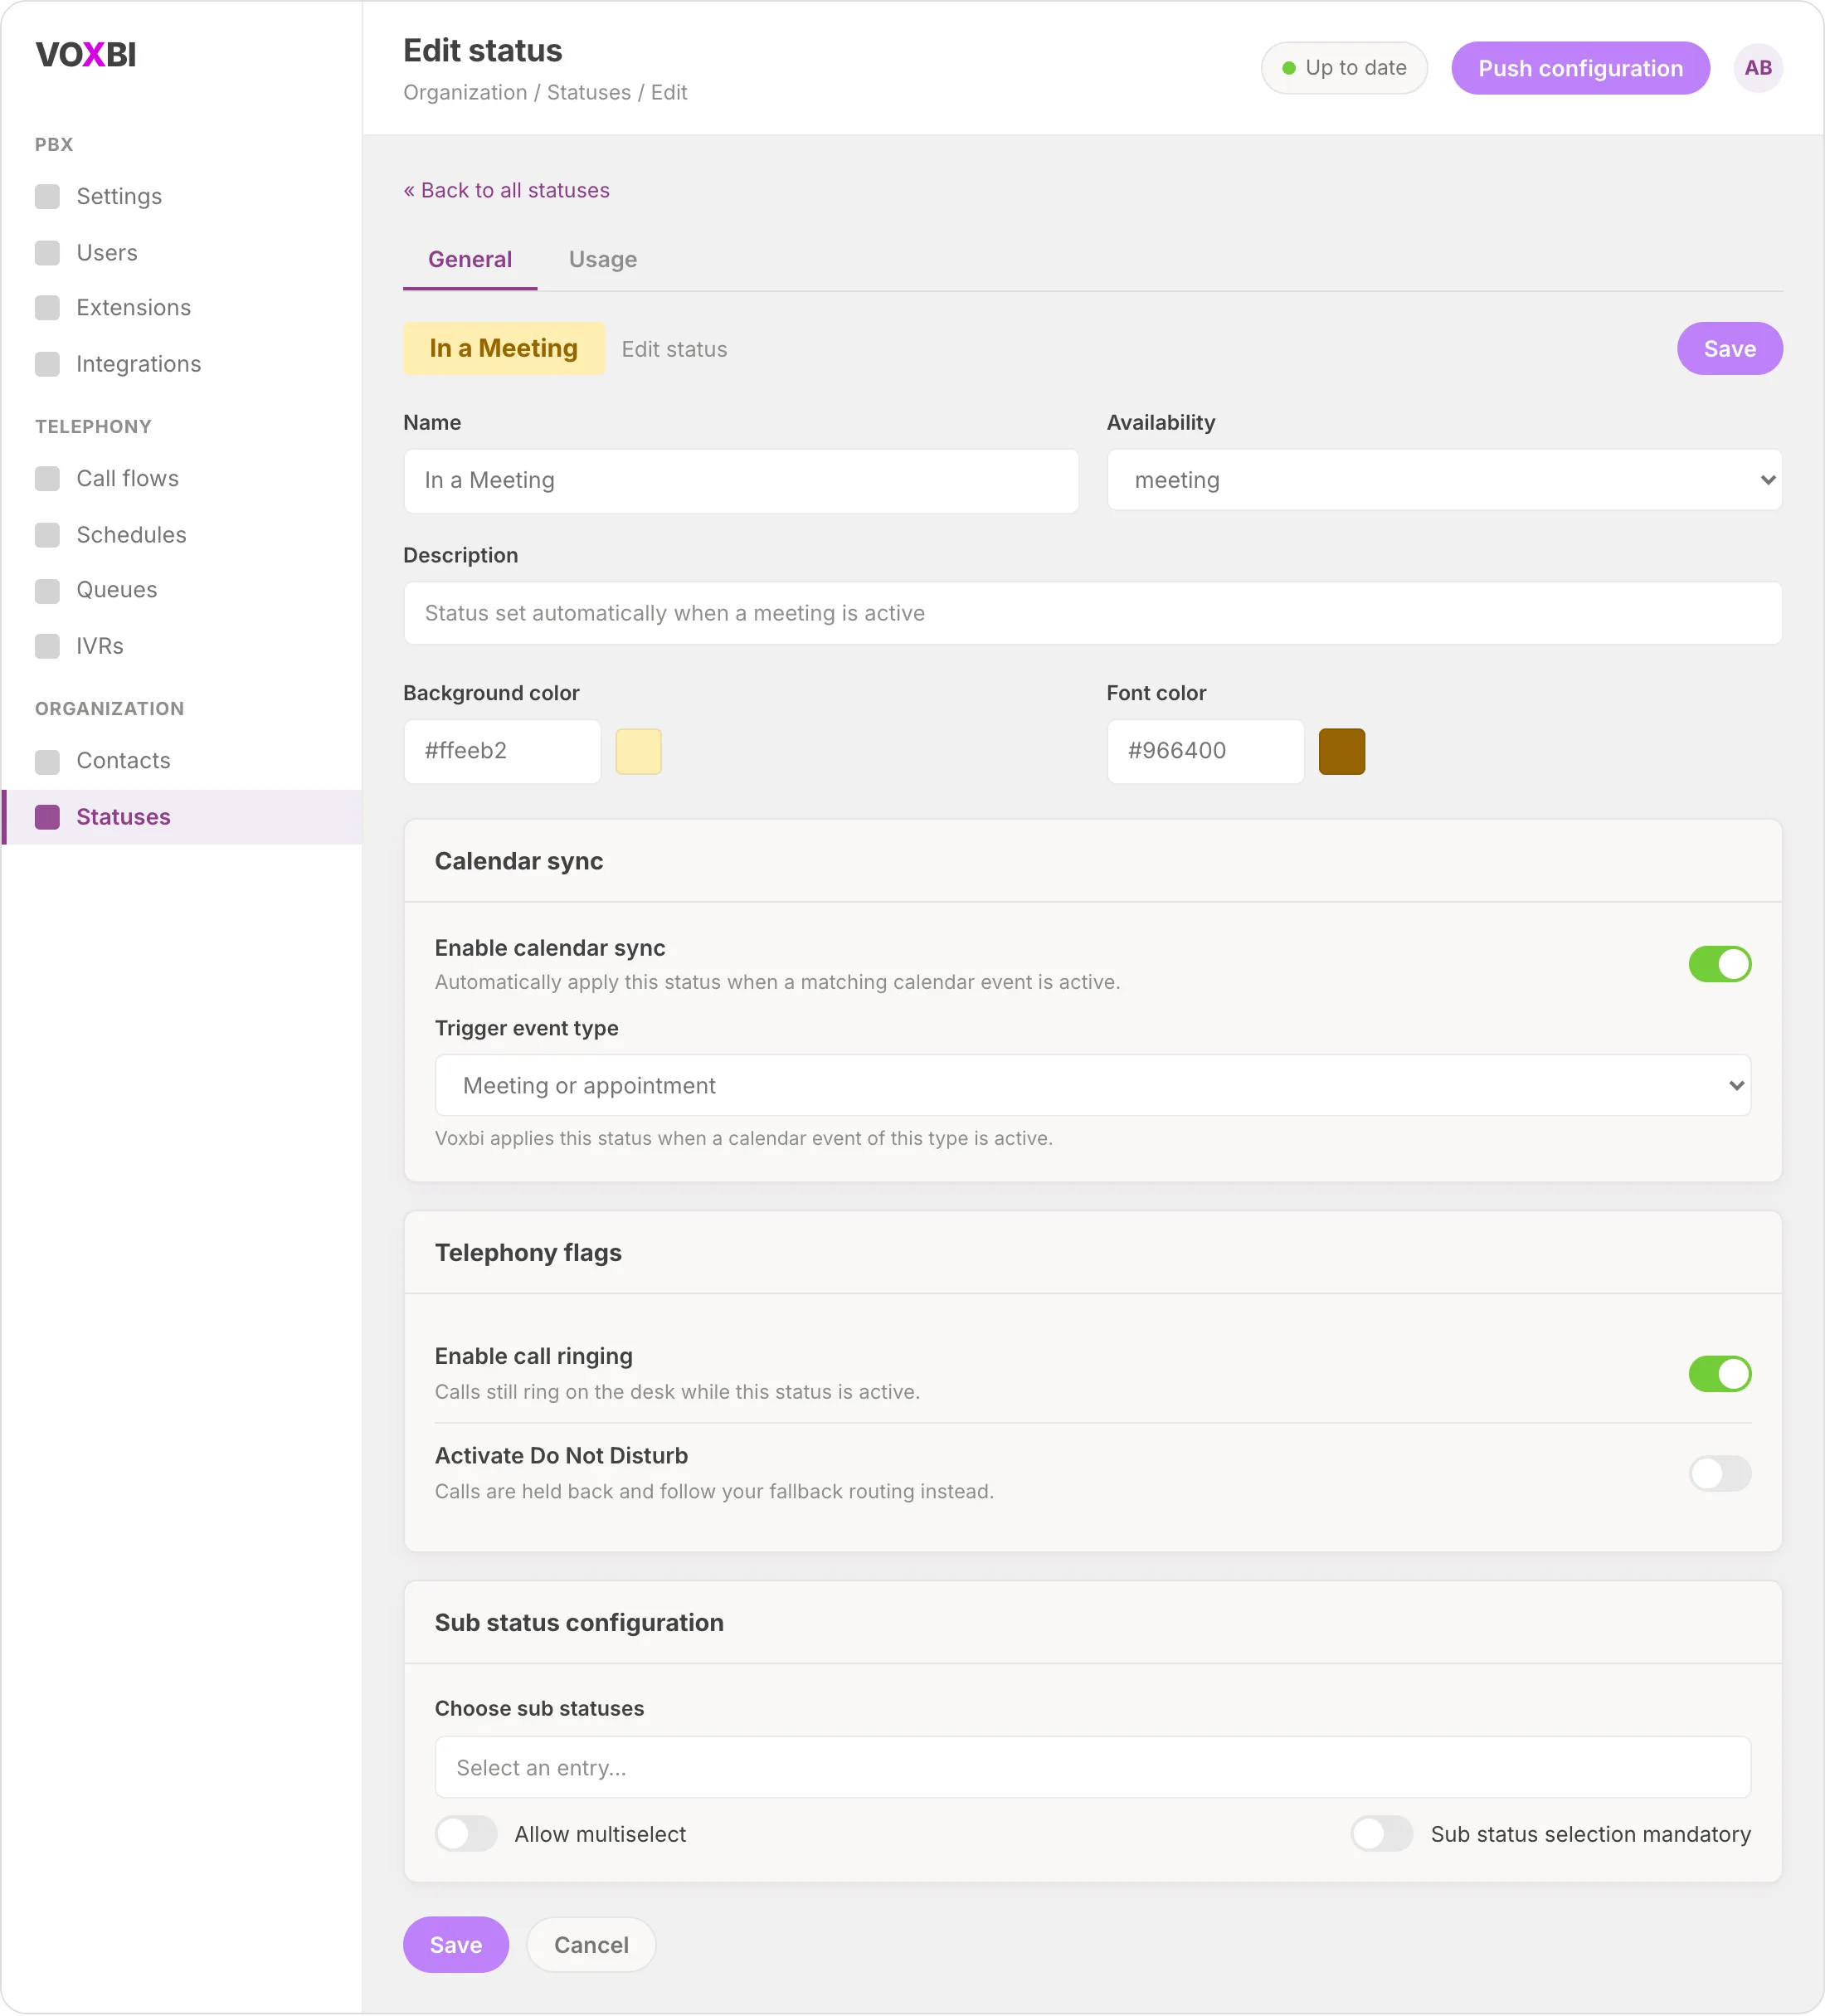Open Call flows via its sidebar icon
Image resolution: width=1825 pixels, height=2016 pixels.
point(47,479)
